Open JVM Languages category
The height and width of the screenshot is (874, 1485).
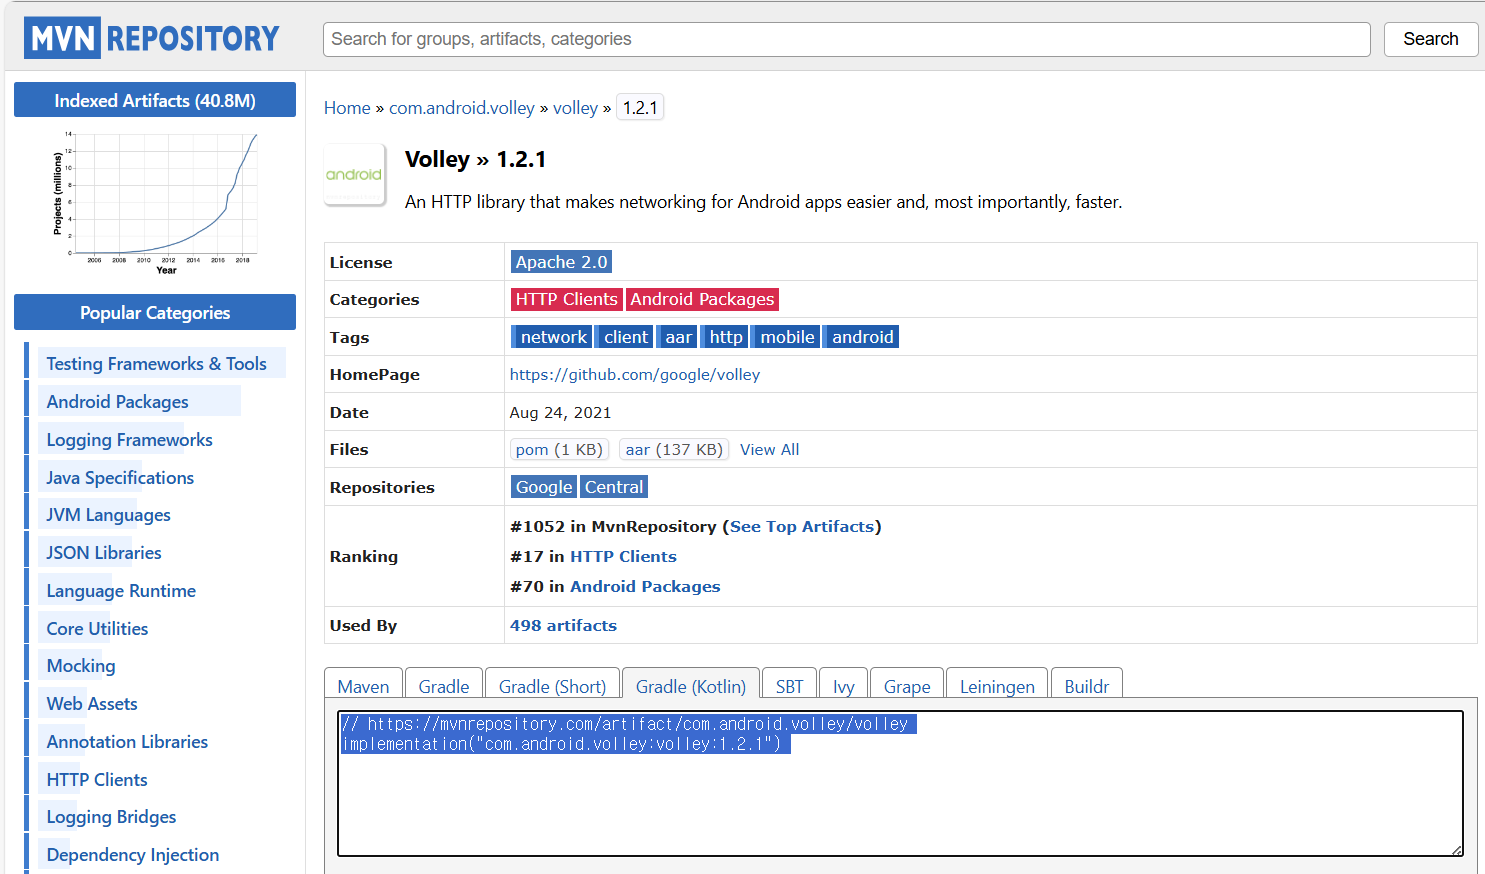(x=108, y=515)
